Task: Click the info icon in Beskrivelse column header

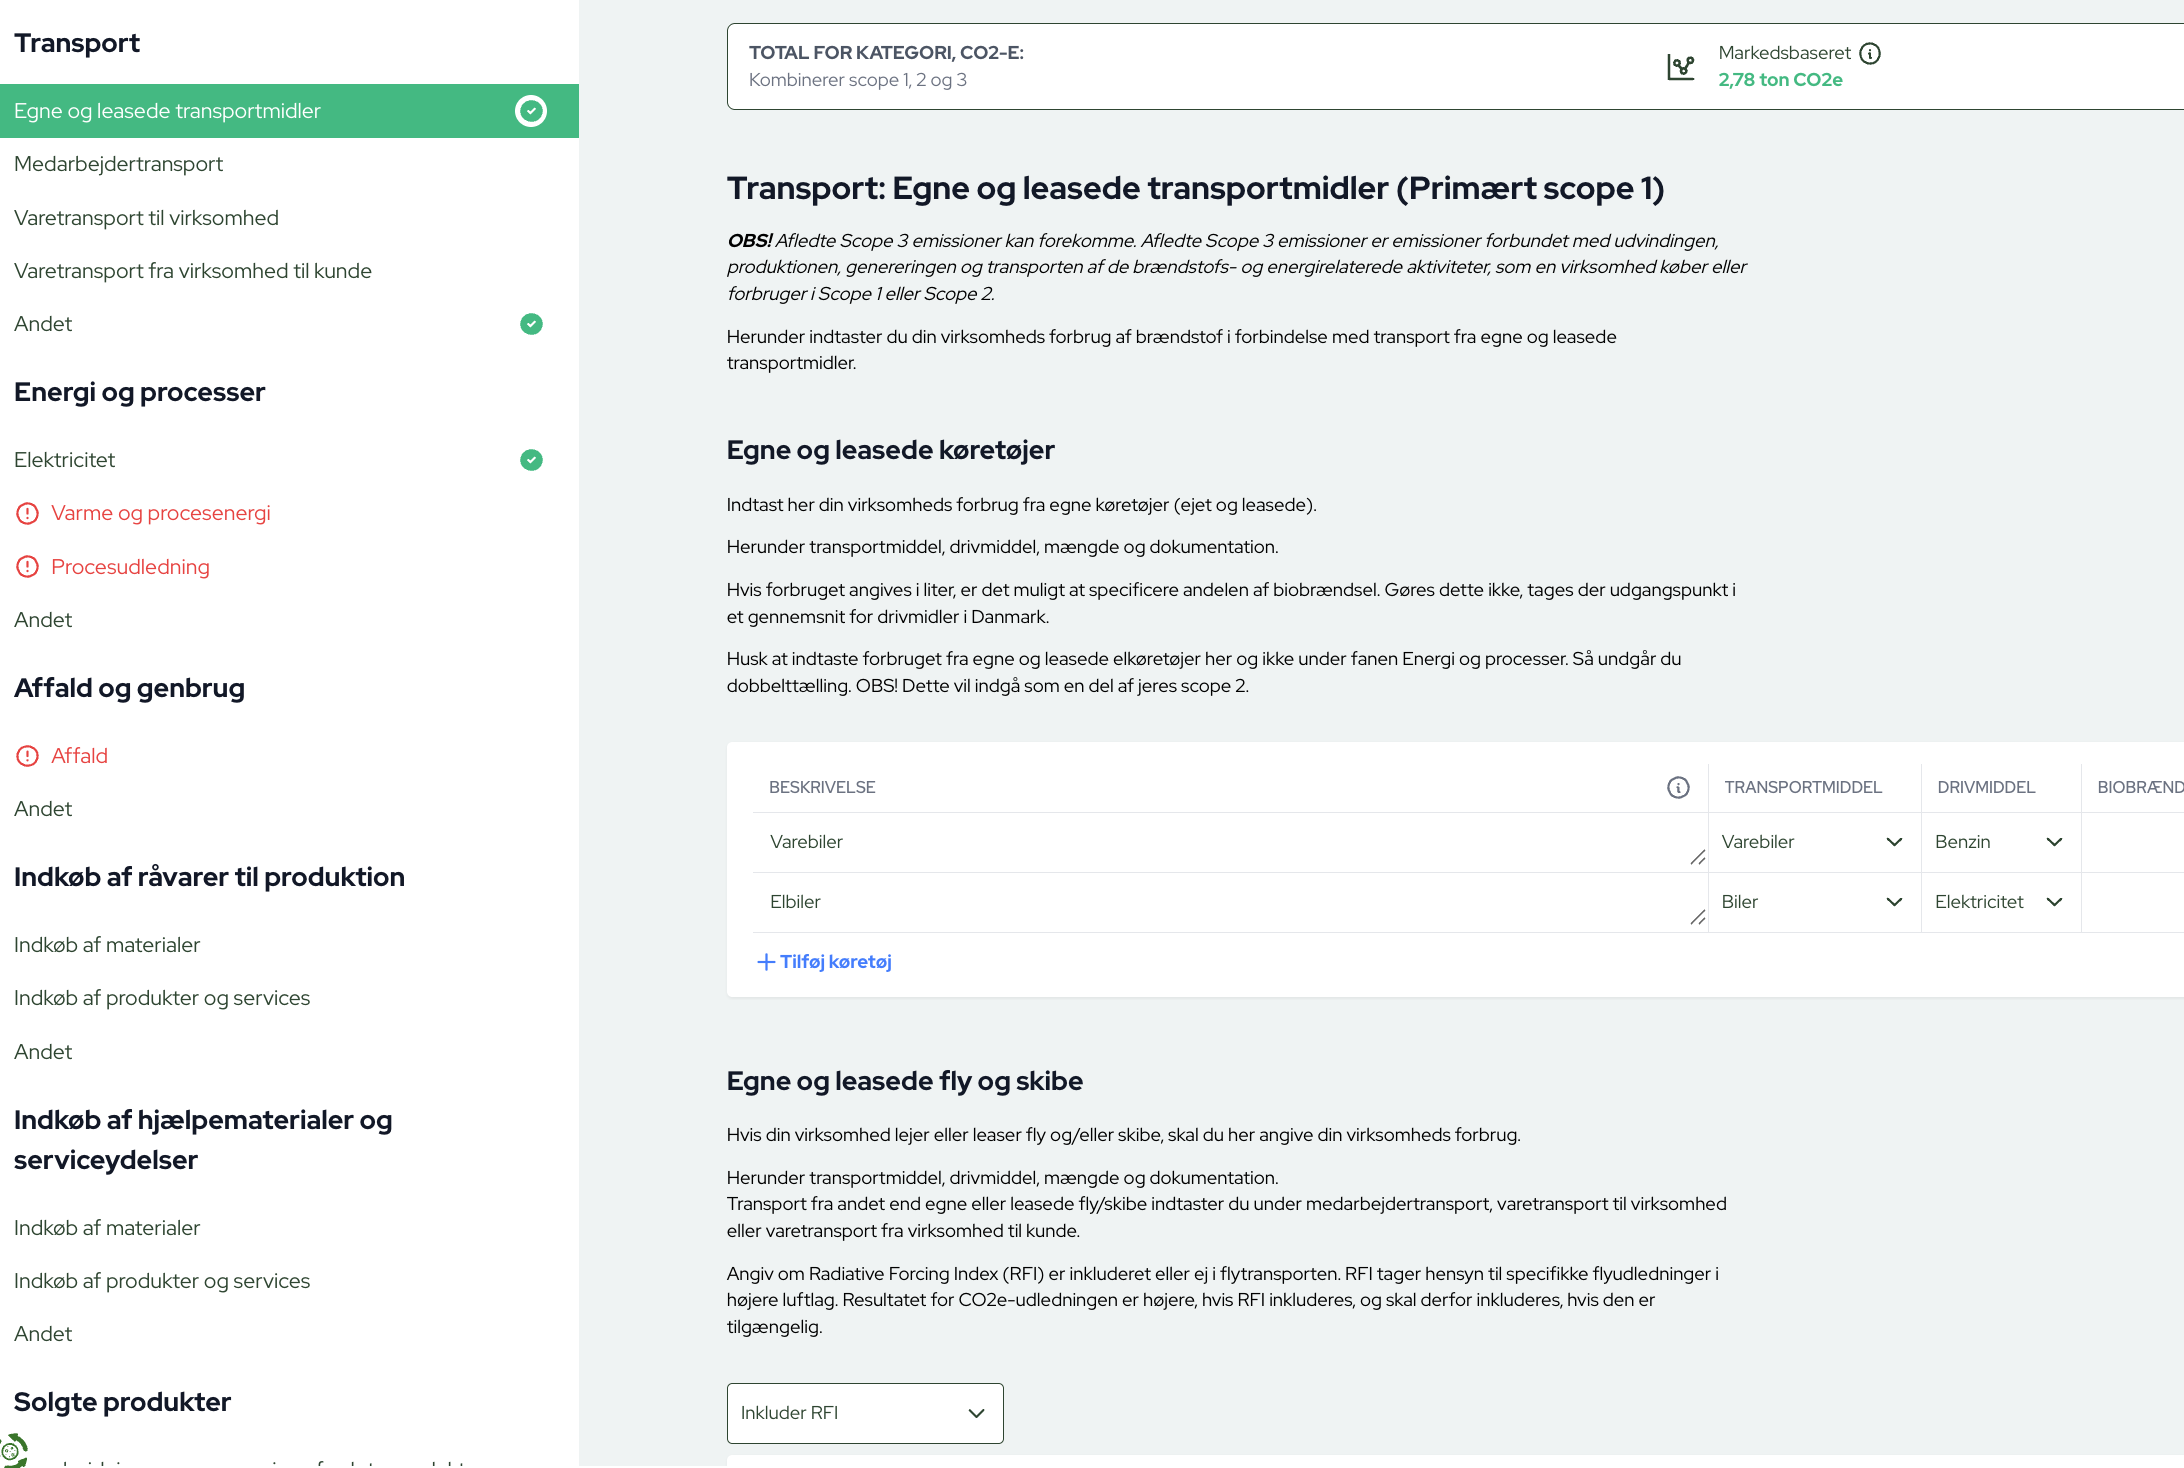Action: [1678, 787]
